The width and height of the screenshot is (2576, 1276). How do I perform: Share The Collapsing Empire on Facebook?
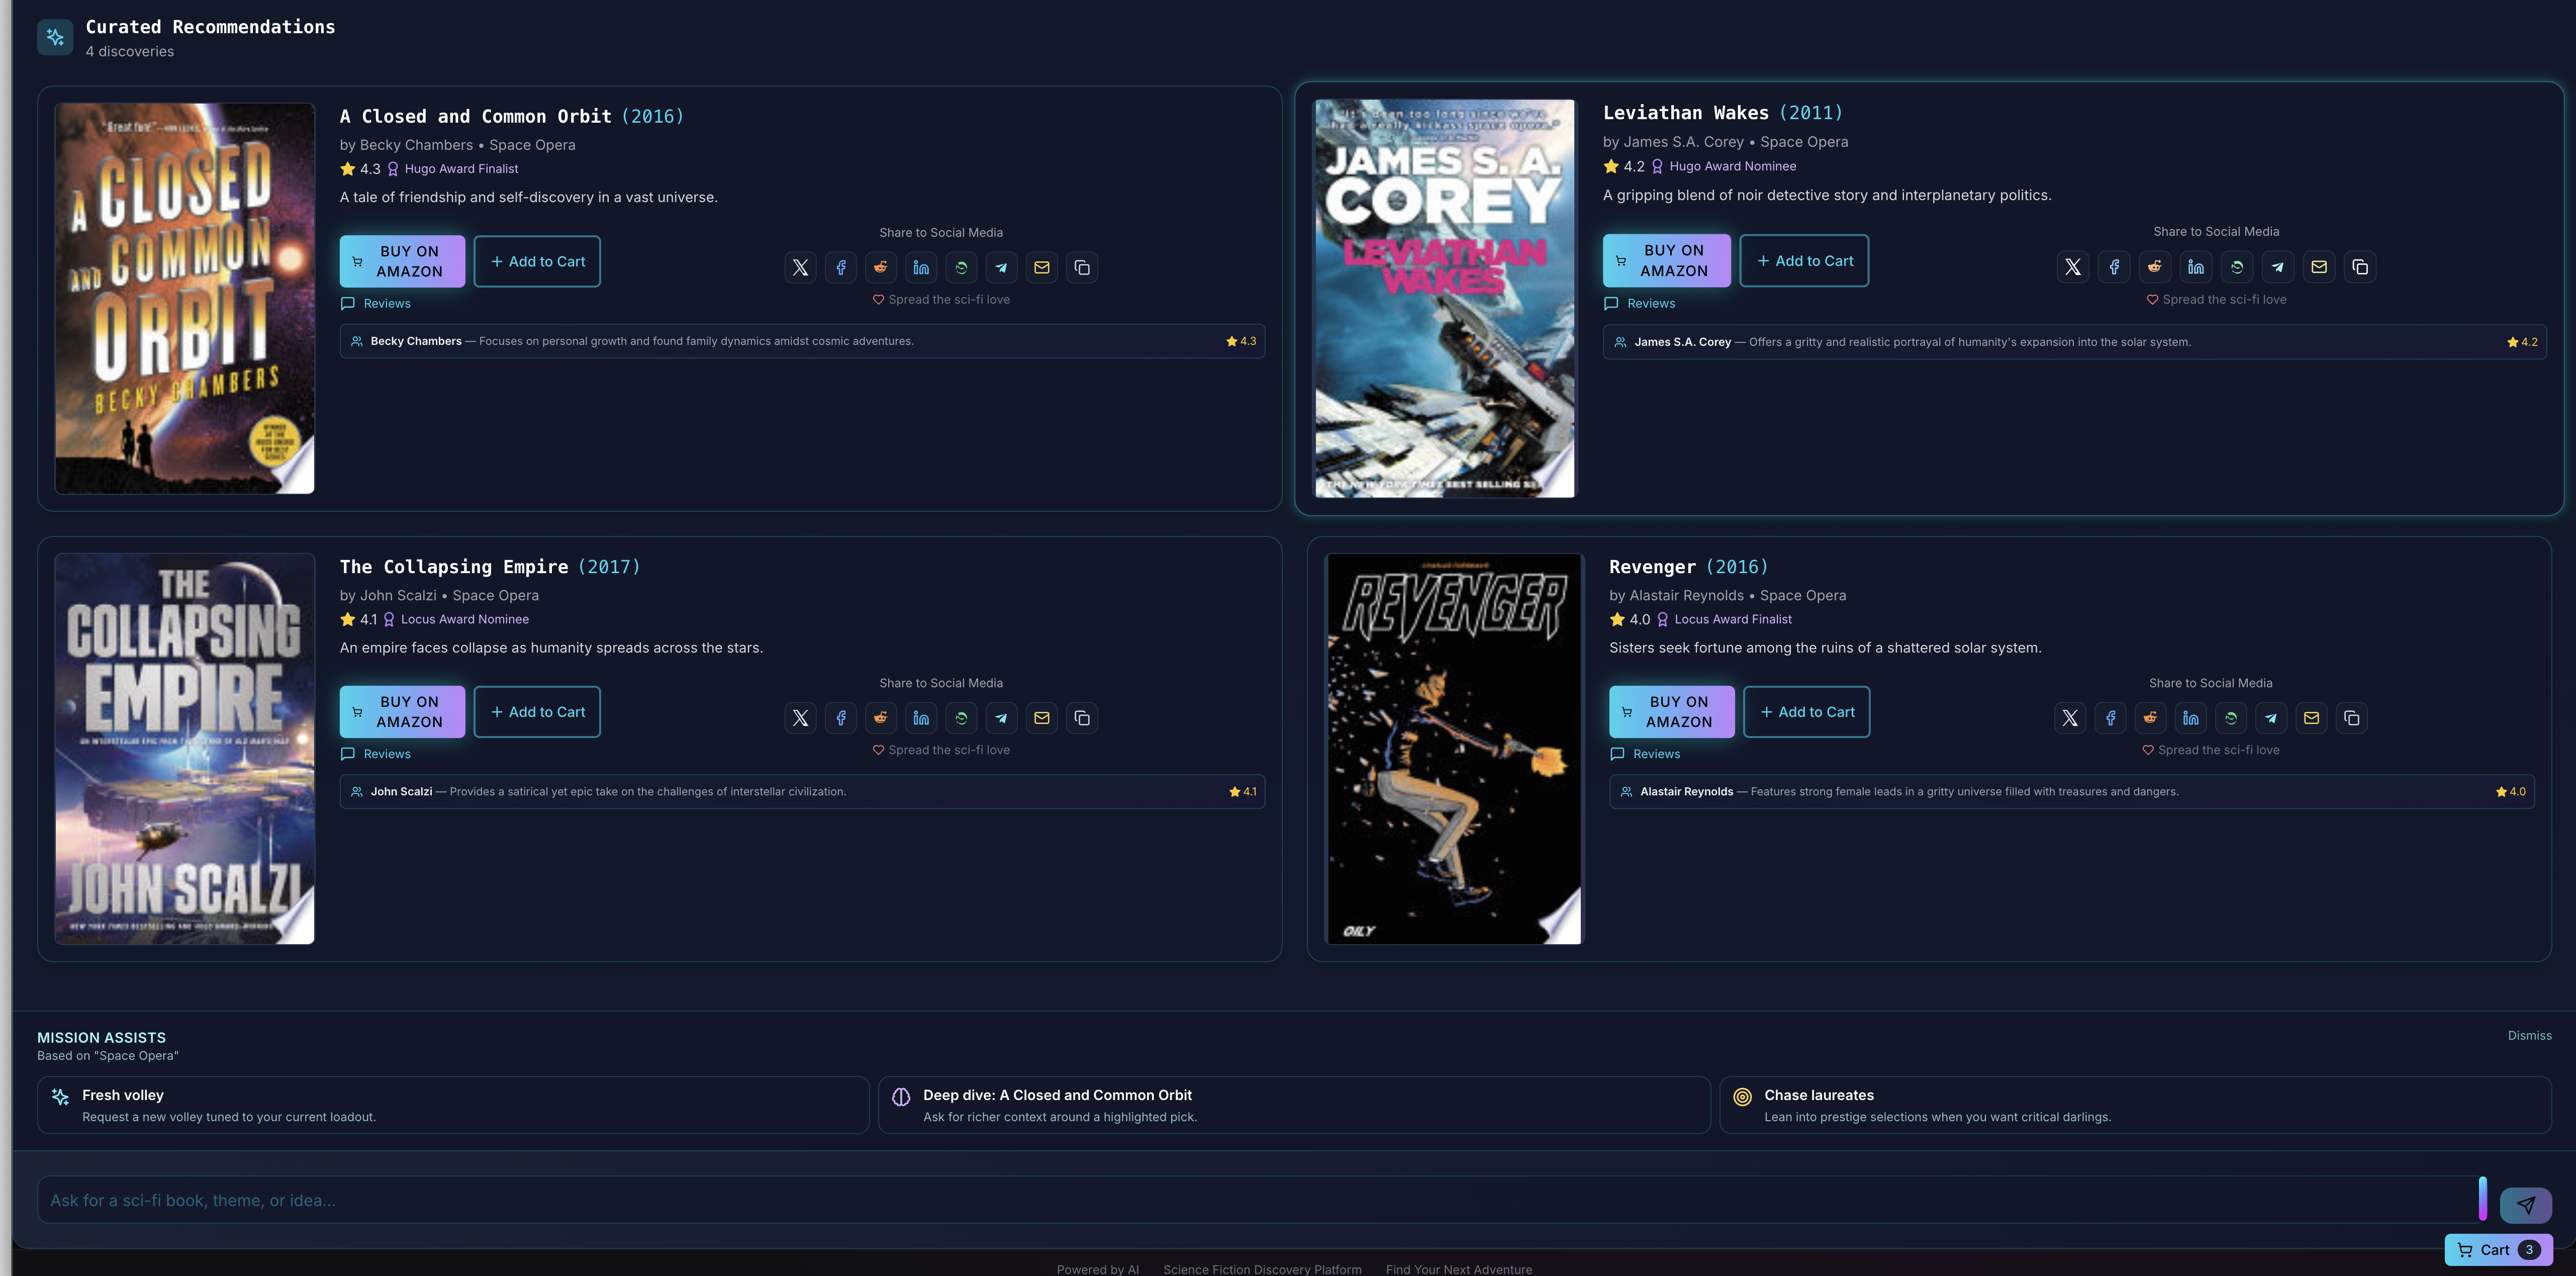point(841,718)
